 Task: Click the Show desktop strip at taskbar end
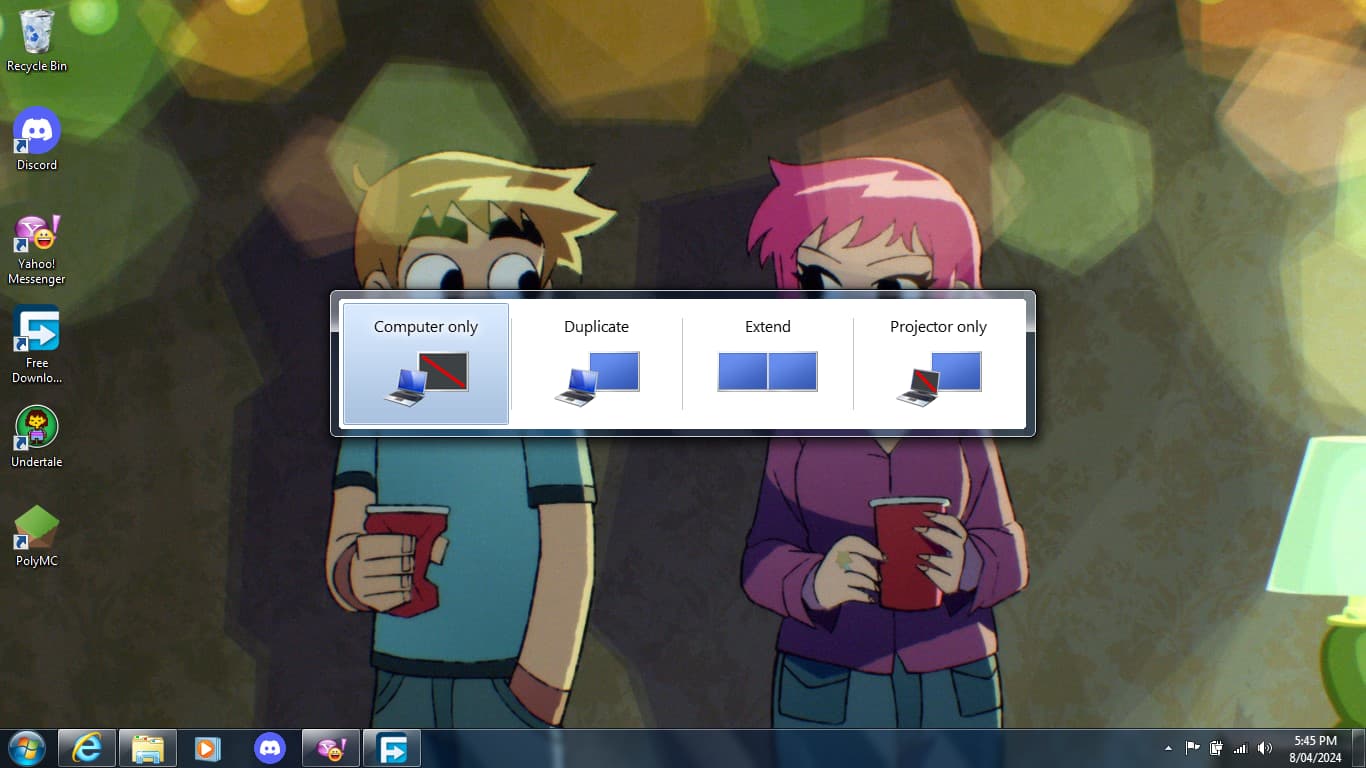pyautogui.click(x=1358, y=749)
